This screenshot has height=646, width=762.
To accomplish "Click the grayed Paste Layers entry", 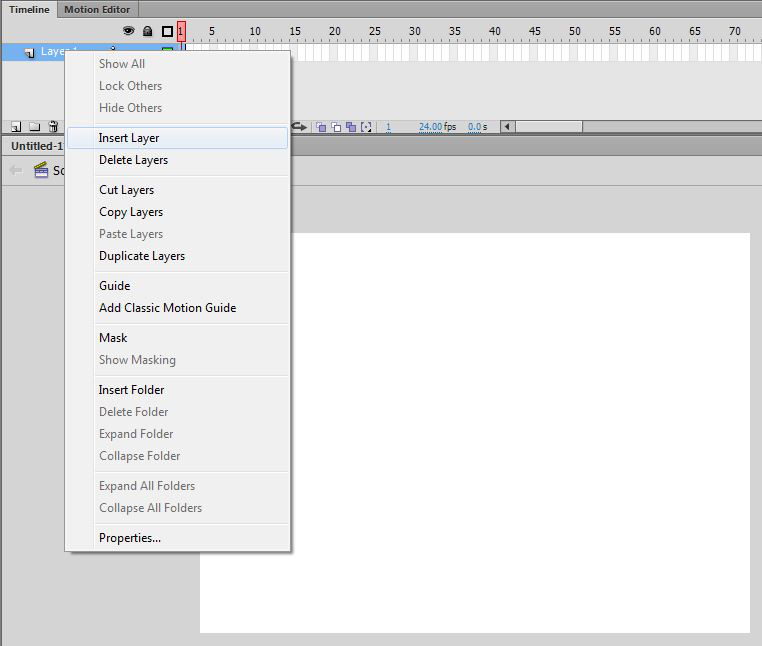I will pyautogui.click(x=177, y=234).
